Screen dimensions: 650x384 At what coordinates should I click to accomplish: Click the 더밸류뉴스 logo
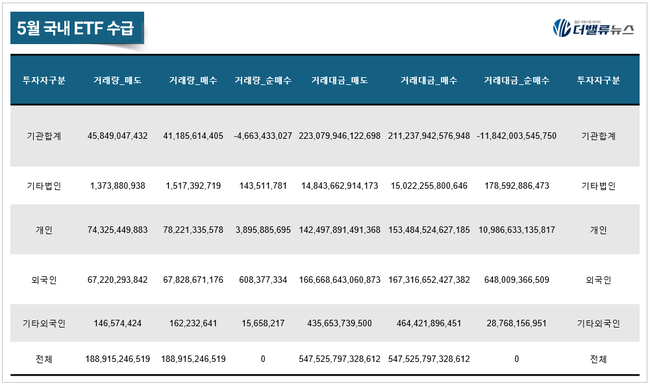click(x=593, y=28)
